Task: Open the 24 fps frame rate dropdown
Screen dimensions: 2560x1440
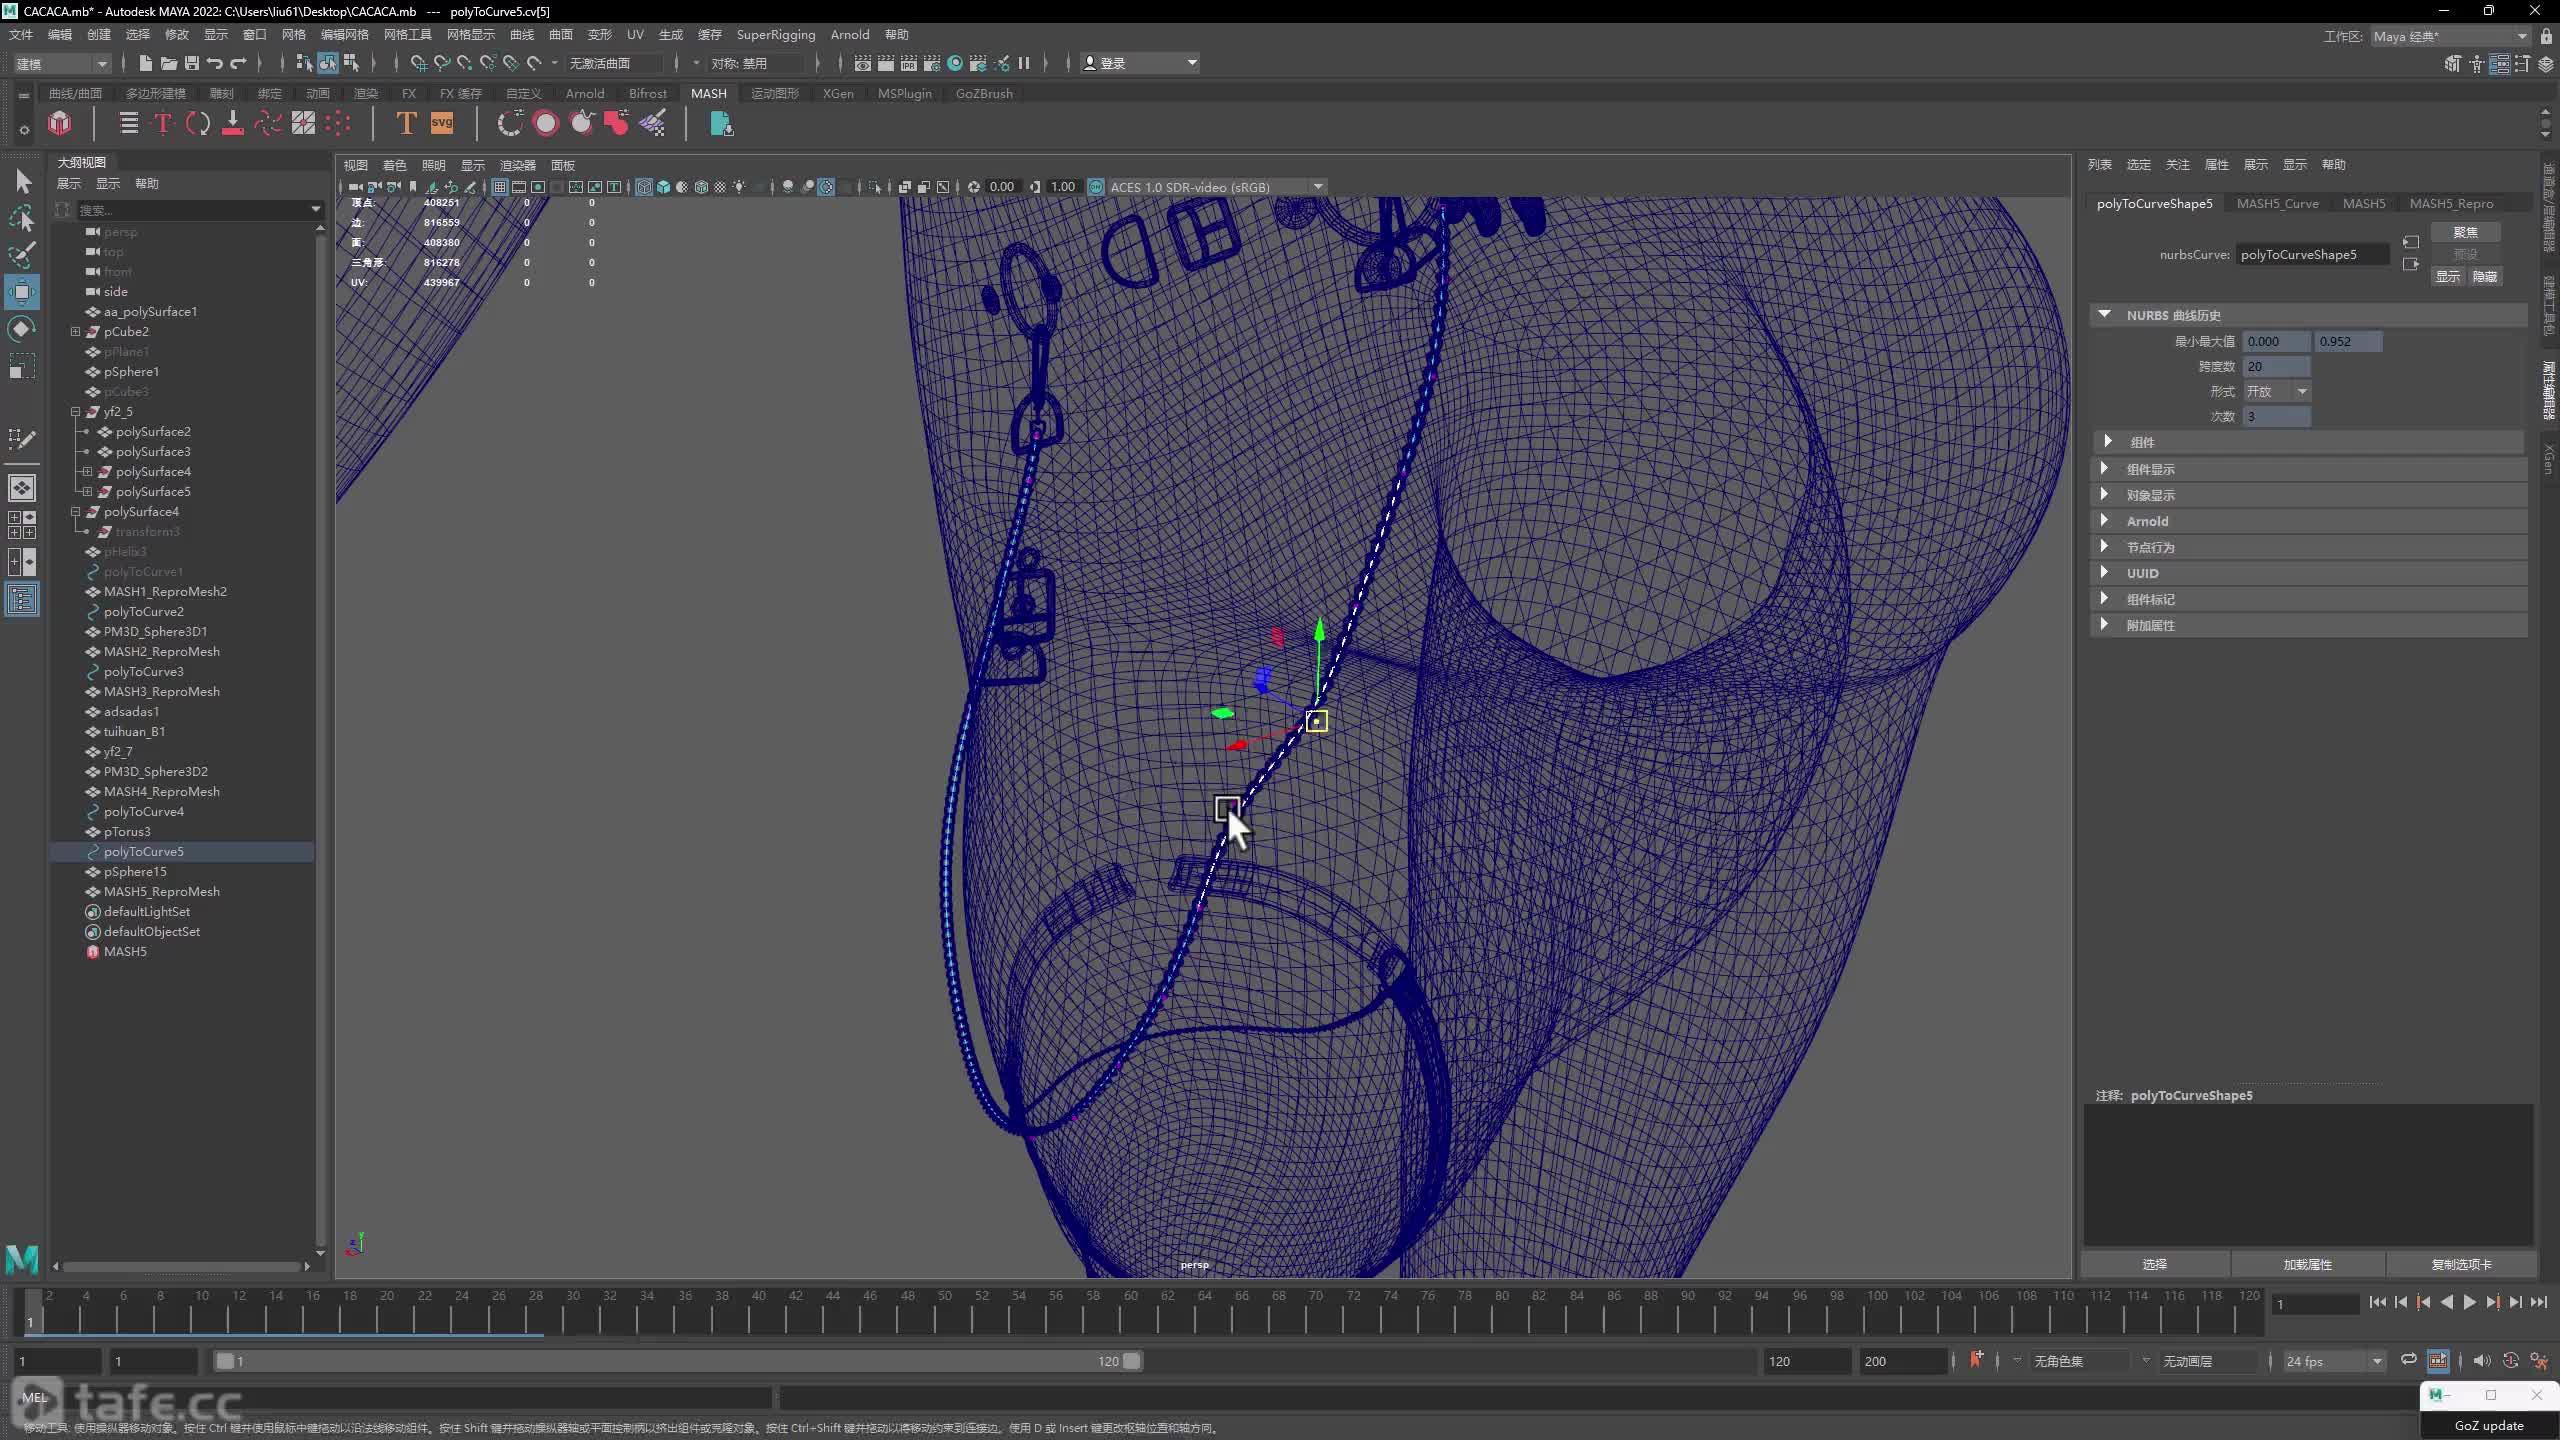Action: pyautogui.click(x=2334, y=1361)
